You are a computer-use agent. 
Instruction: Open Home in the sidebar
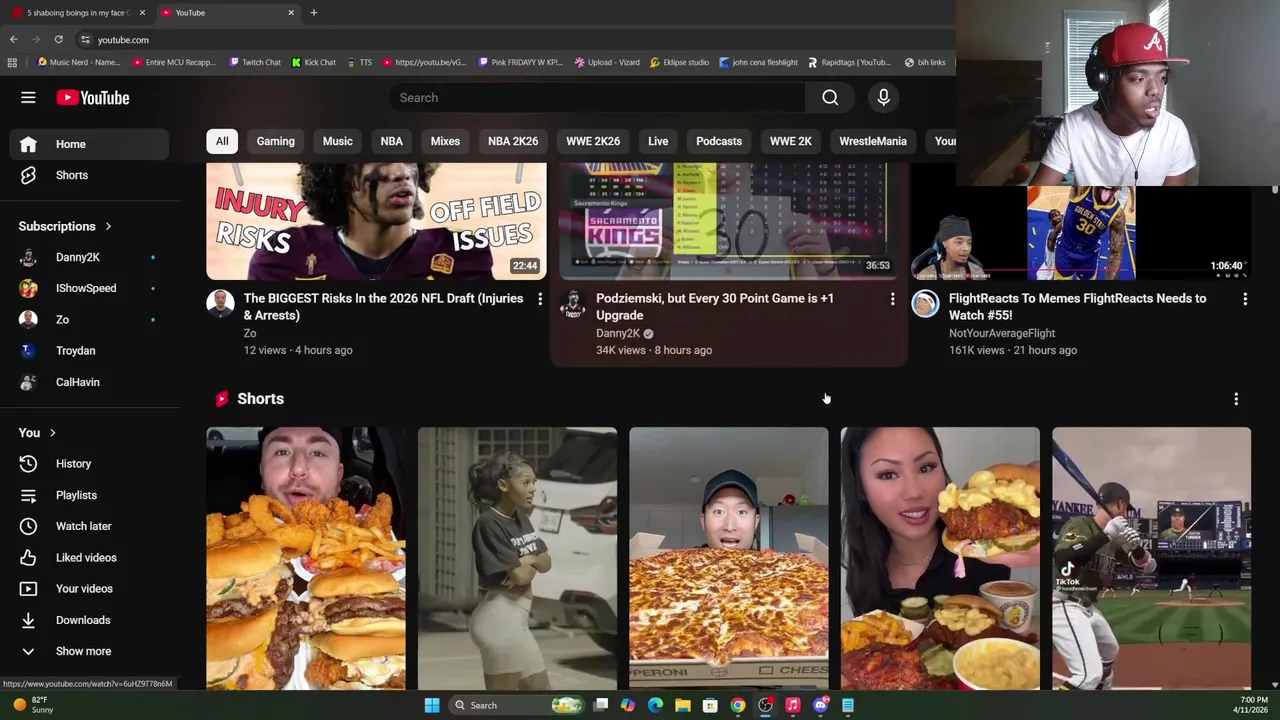90,144
